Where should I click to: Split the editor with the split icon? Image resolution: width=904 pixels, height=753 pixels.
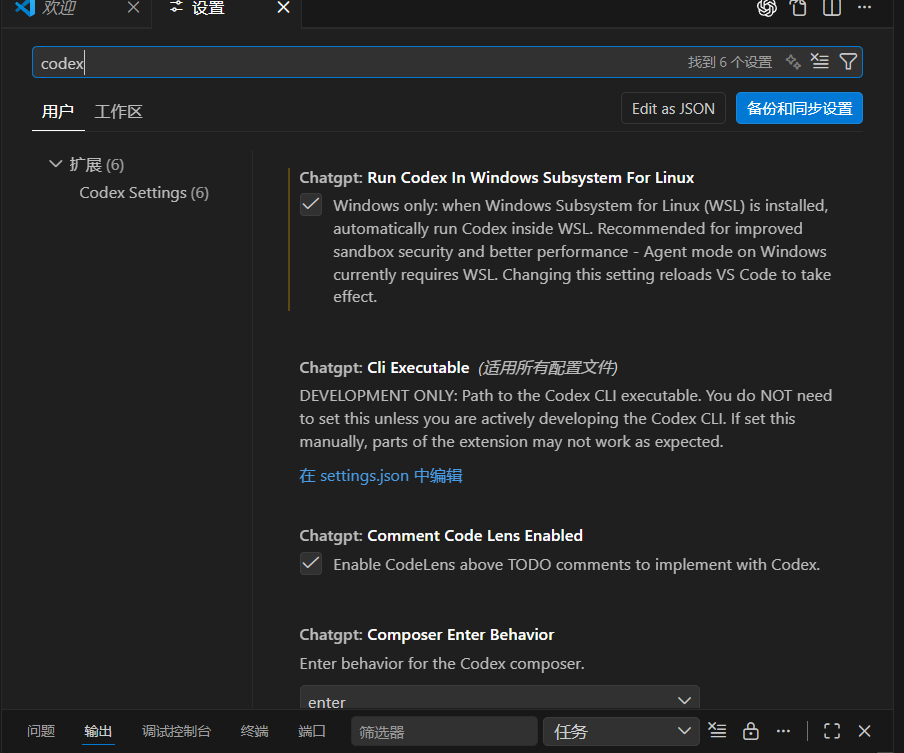831,8
